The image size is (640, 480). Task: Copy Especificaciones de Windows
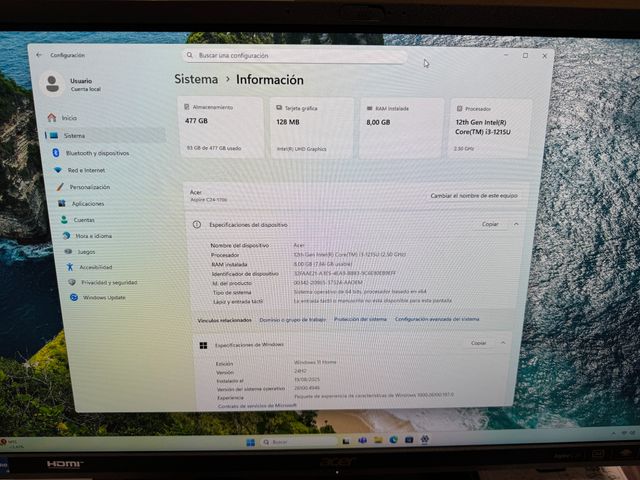478,343
